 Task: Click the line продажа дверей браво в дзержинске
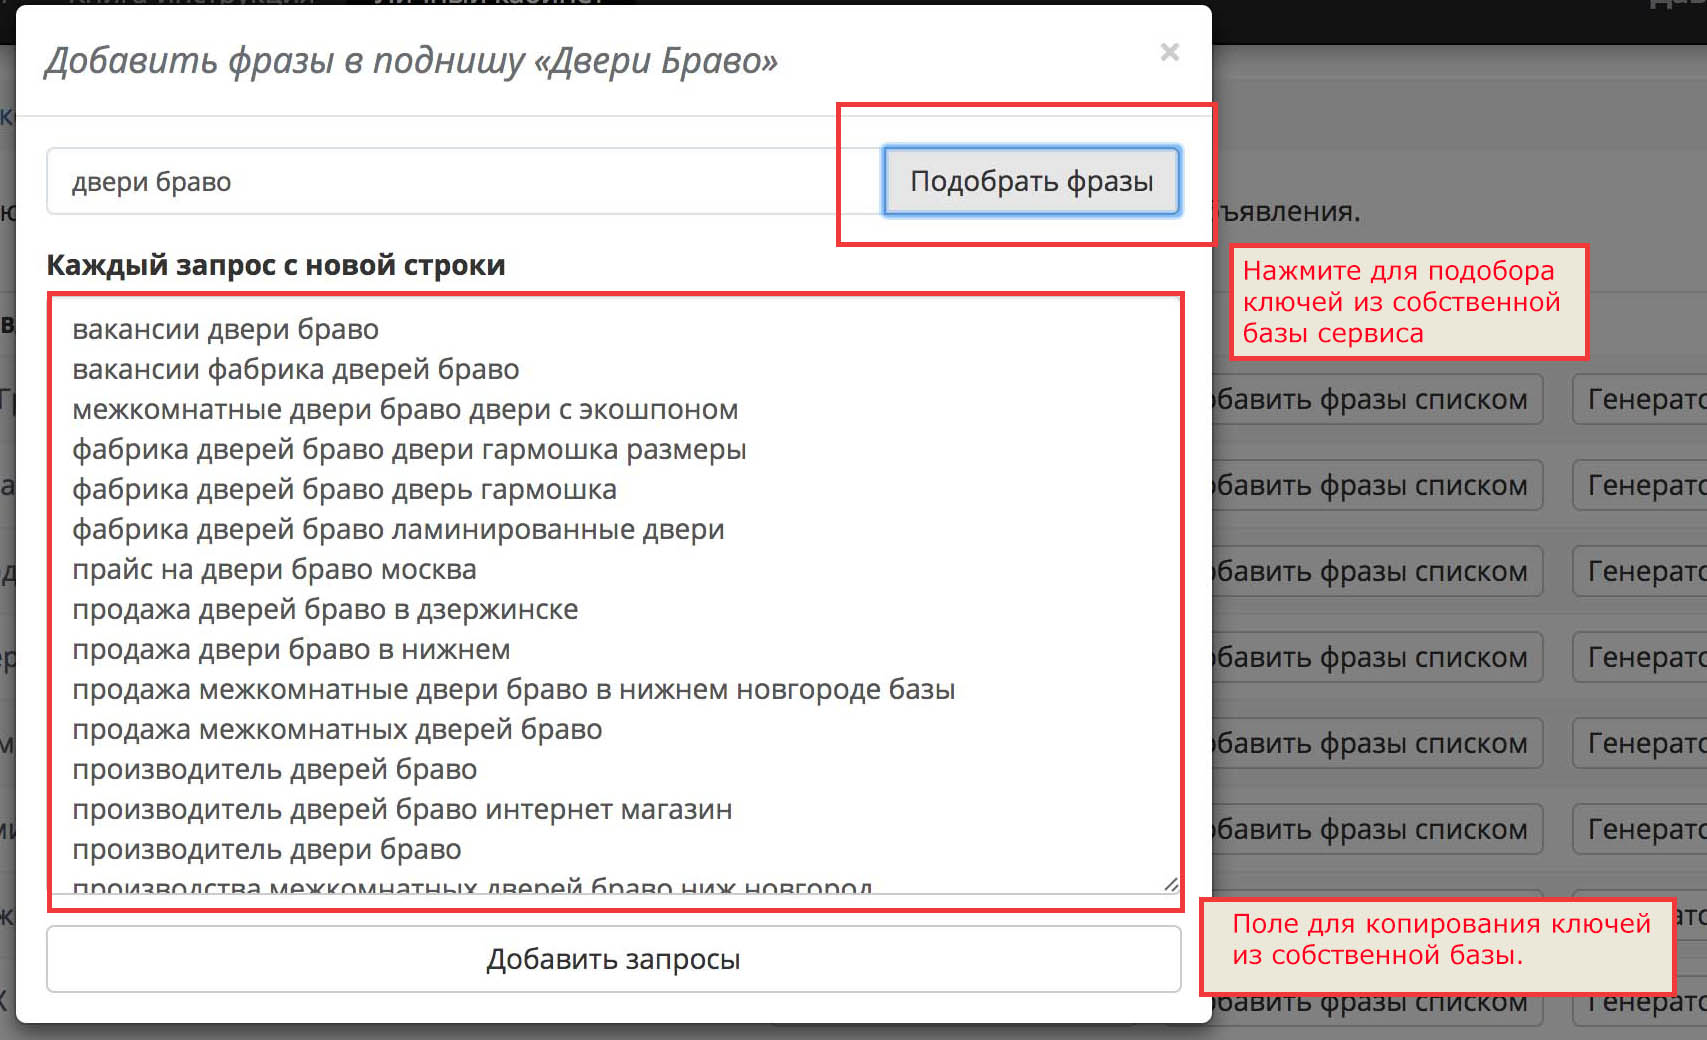pos(325,609)
